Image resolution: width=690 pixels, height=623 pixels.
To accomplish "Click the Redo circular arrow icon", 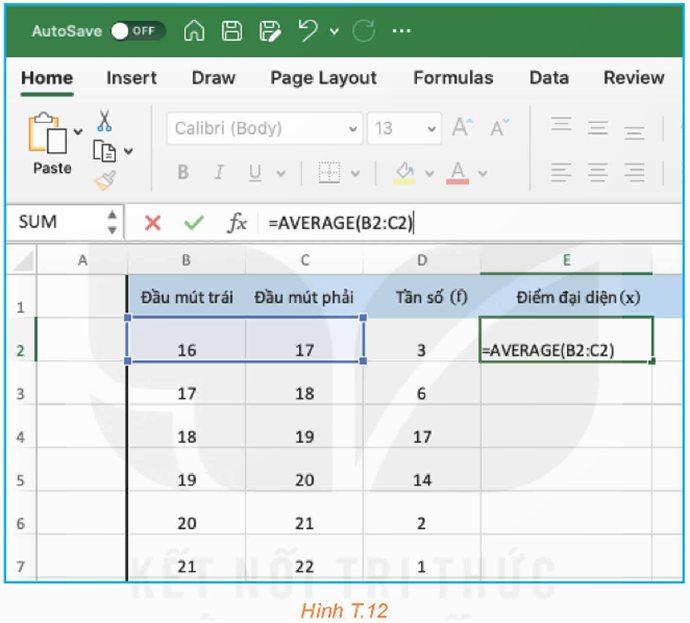I will tap(363, 31).
